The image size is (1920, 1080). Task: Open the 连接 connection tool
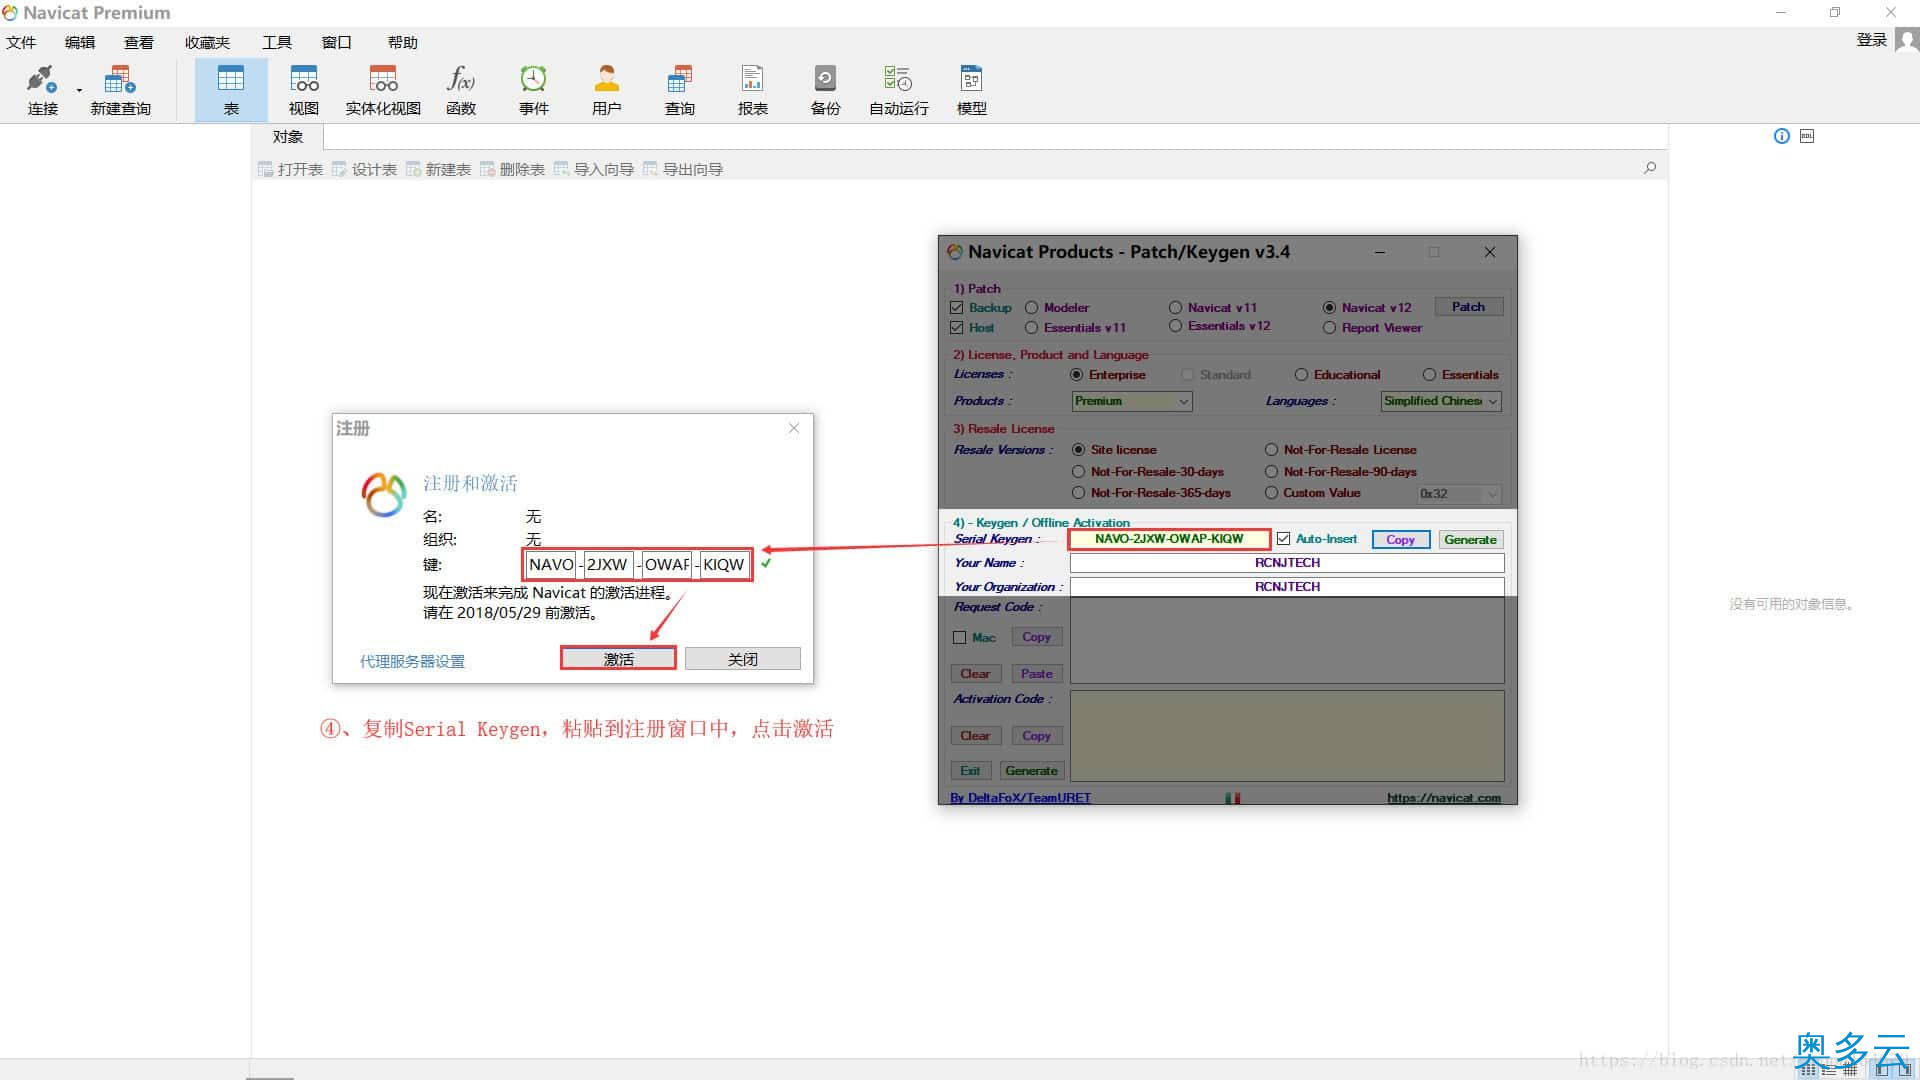tap(42, 90)
